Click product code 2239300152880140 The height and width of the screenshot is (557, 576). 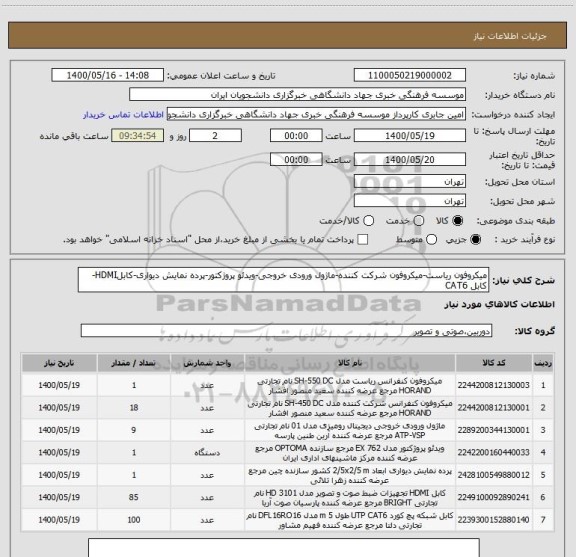pos(493,520)
